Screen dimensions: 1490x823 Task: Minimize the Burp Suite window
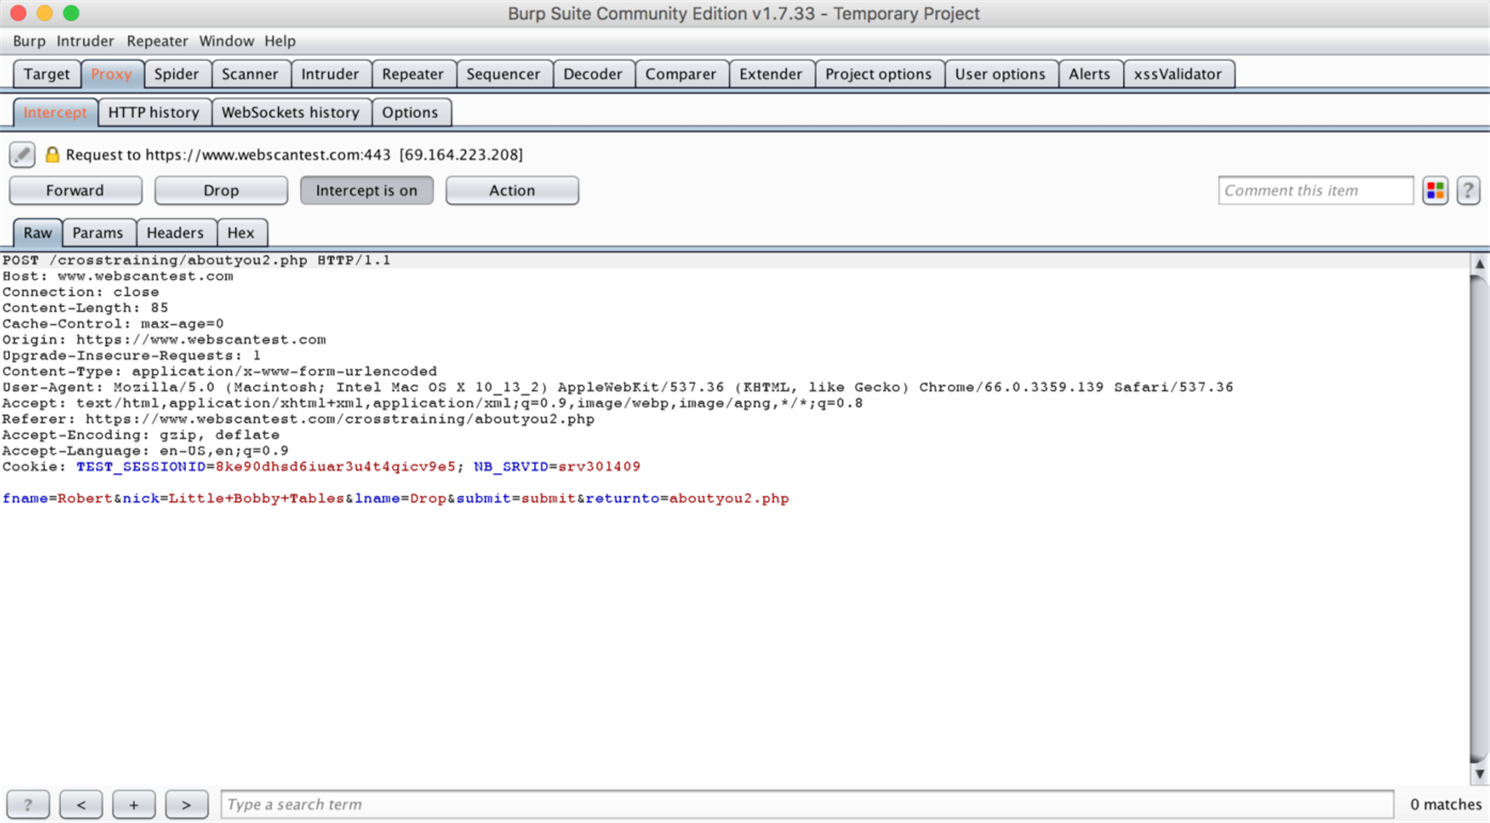coord(44,13)
